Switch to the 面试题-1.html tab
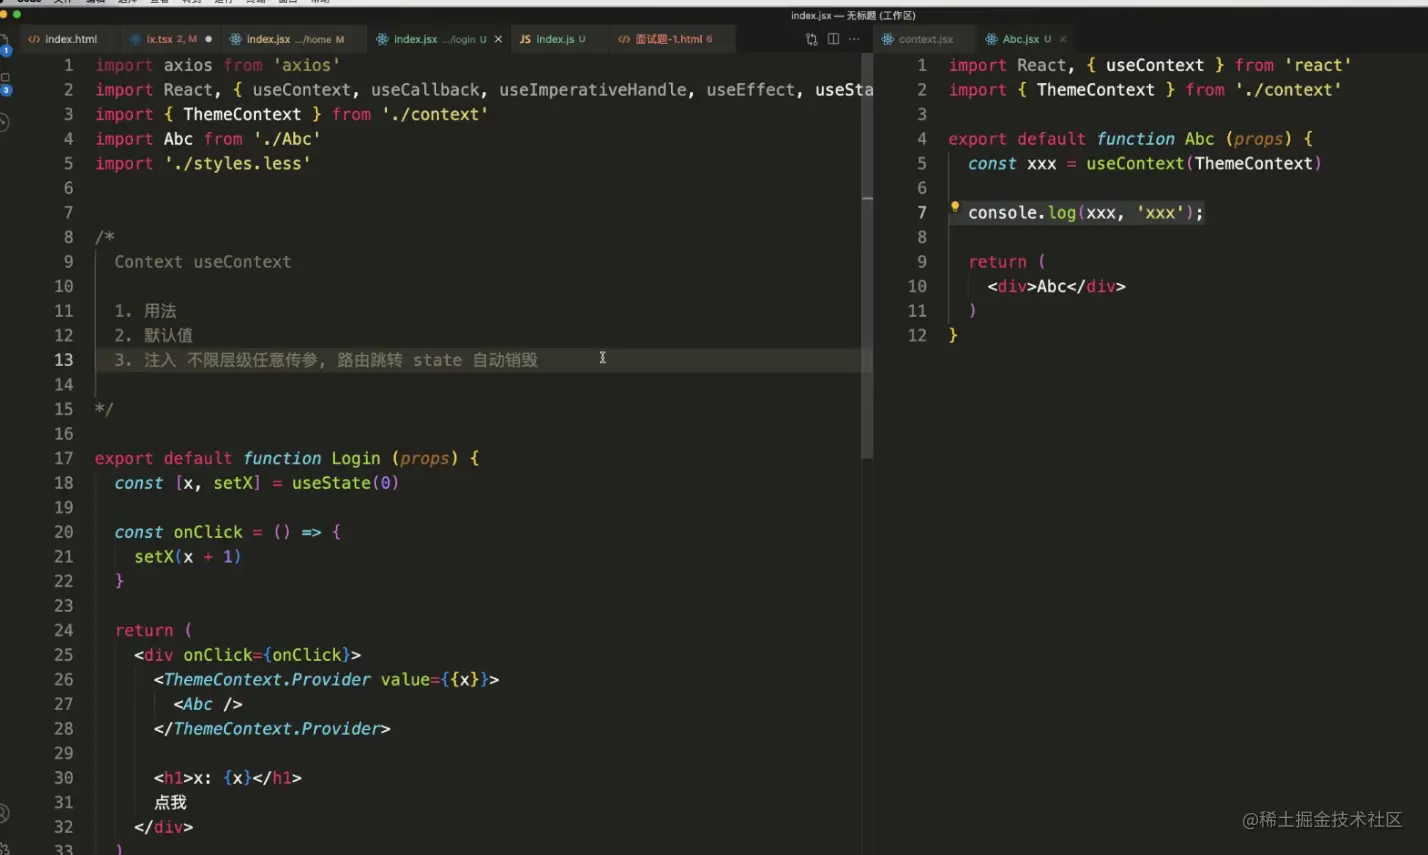The height and width of the screenshot is (855, 1428). [x=670, y=39]
